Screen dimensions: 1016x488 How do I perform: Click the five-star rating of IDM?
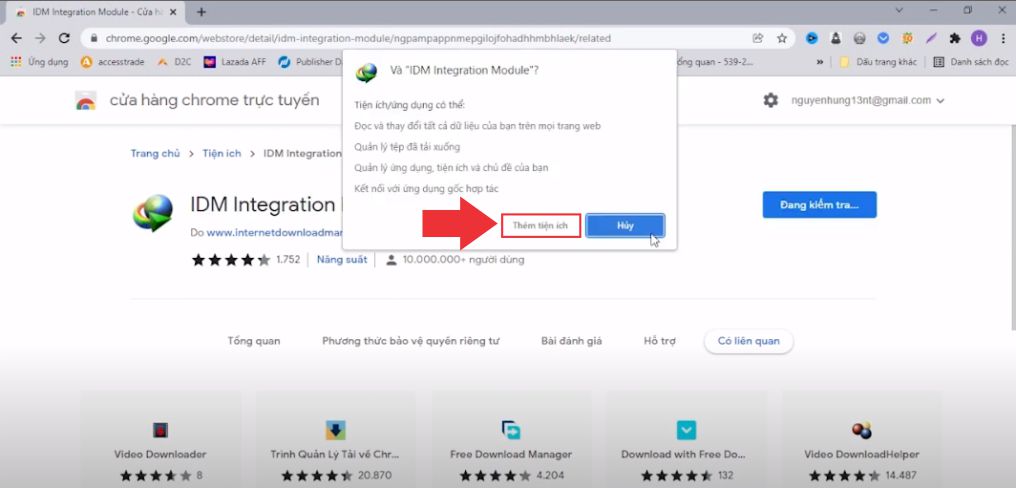coord(231,260)
